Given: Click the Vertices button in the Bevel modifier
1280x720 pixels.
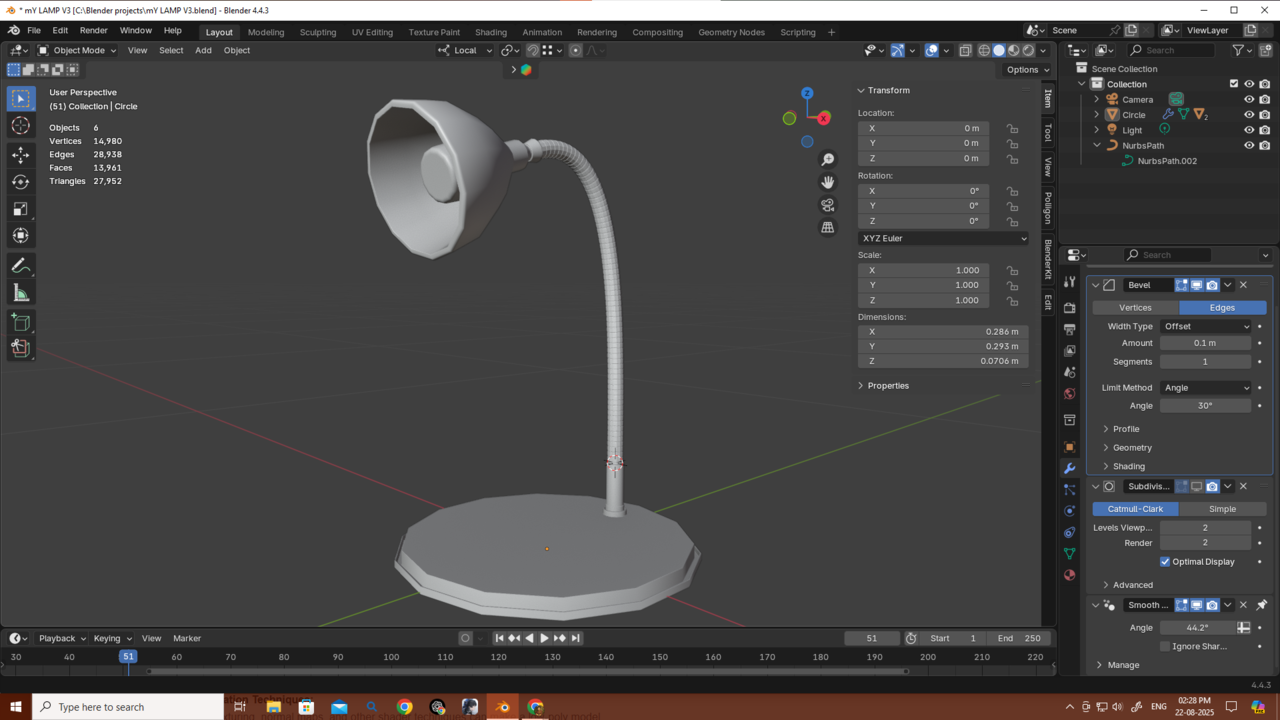Looking at the screenshot, I should pyautogui.click(x=1135, y=308).
